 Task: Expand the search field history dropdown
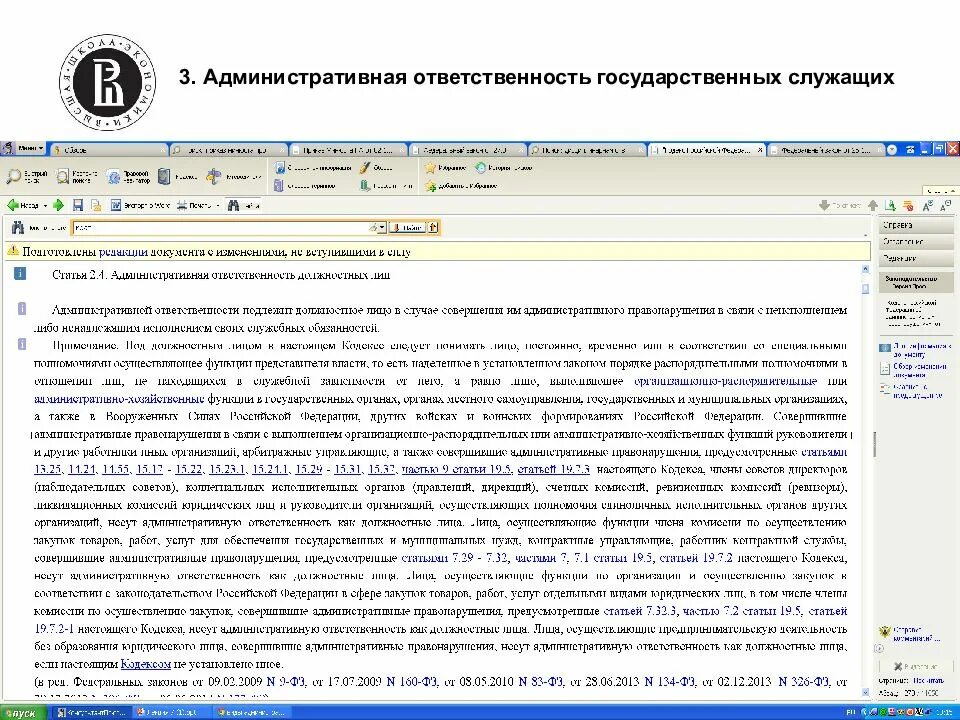point(382,227)
